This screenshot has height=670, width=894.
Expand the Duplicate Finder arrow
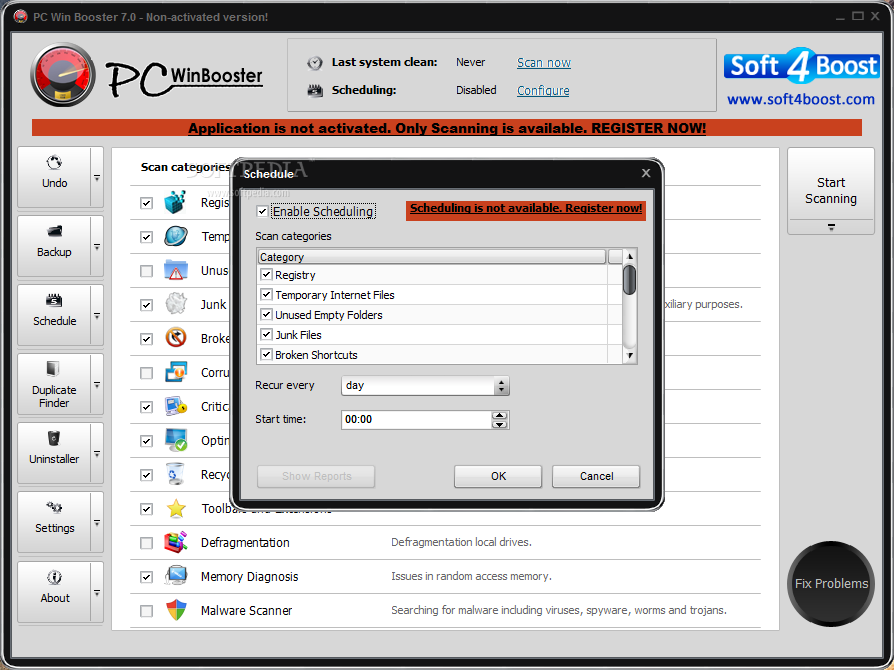pyautogui.click(x=97, y=385)
